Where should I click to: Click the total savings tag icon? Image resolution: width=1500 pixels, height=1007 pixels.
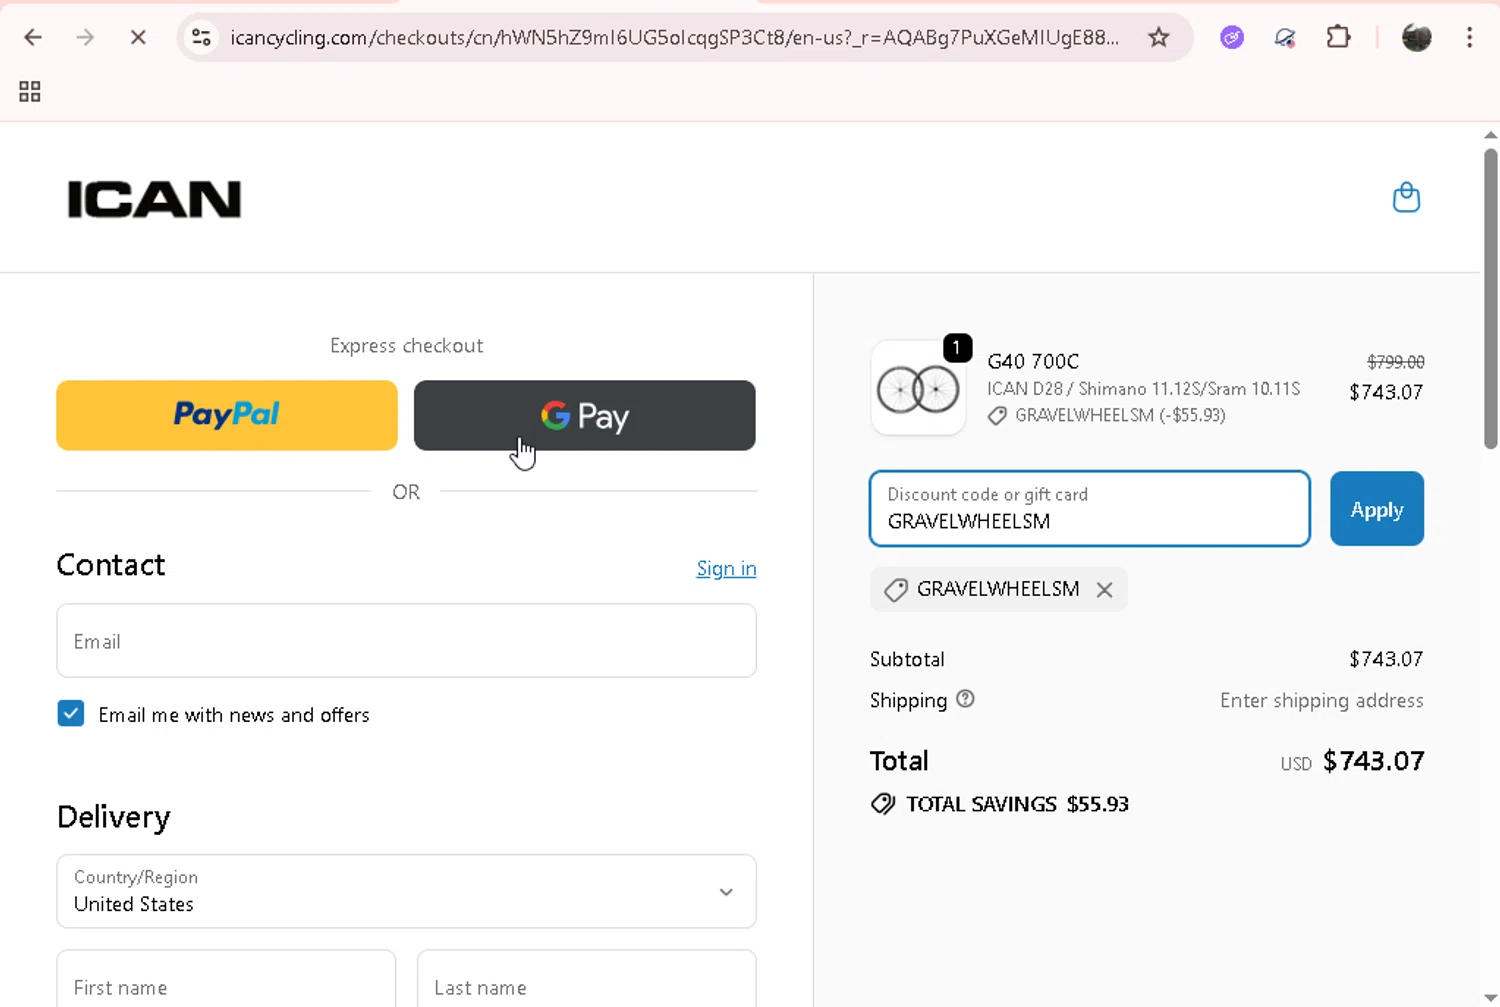tap(882, 804)
